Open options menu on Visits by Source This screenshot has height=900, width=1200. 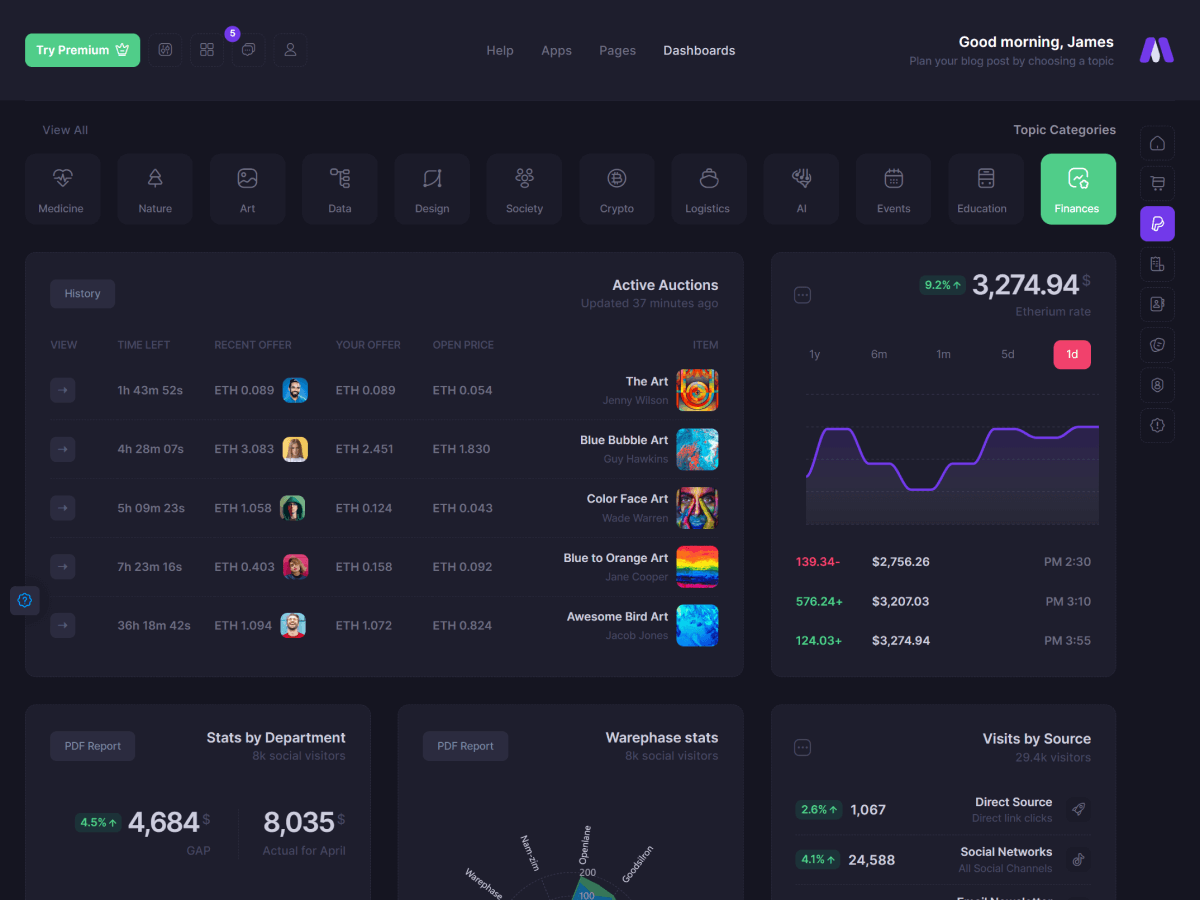pos(802,748)
